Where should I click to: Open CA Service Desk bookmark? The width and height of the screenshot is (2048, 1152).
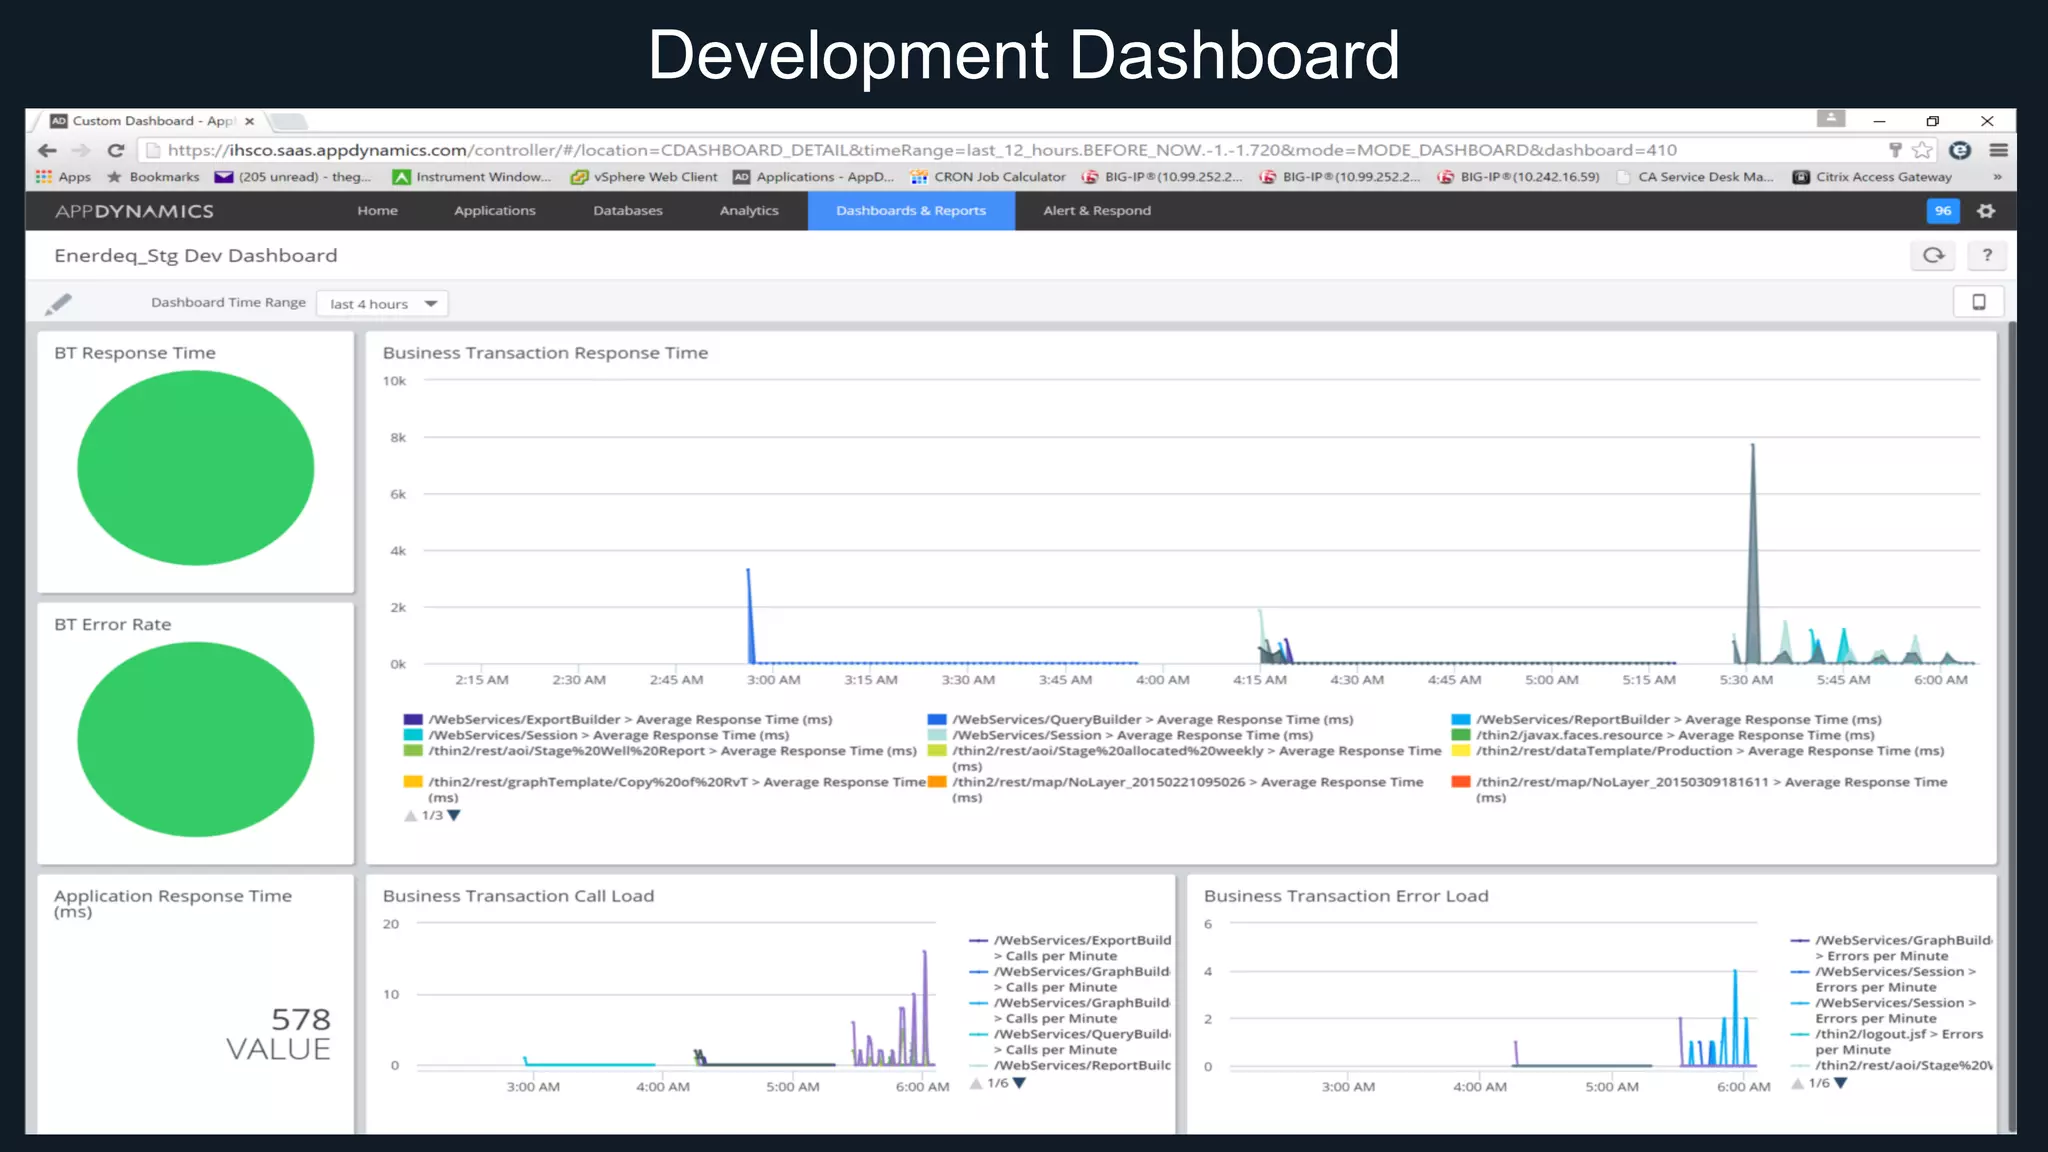1695,177
